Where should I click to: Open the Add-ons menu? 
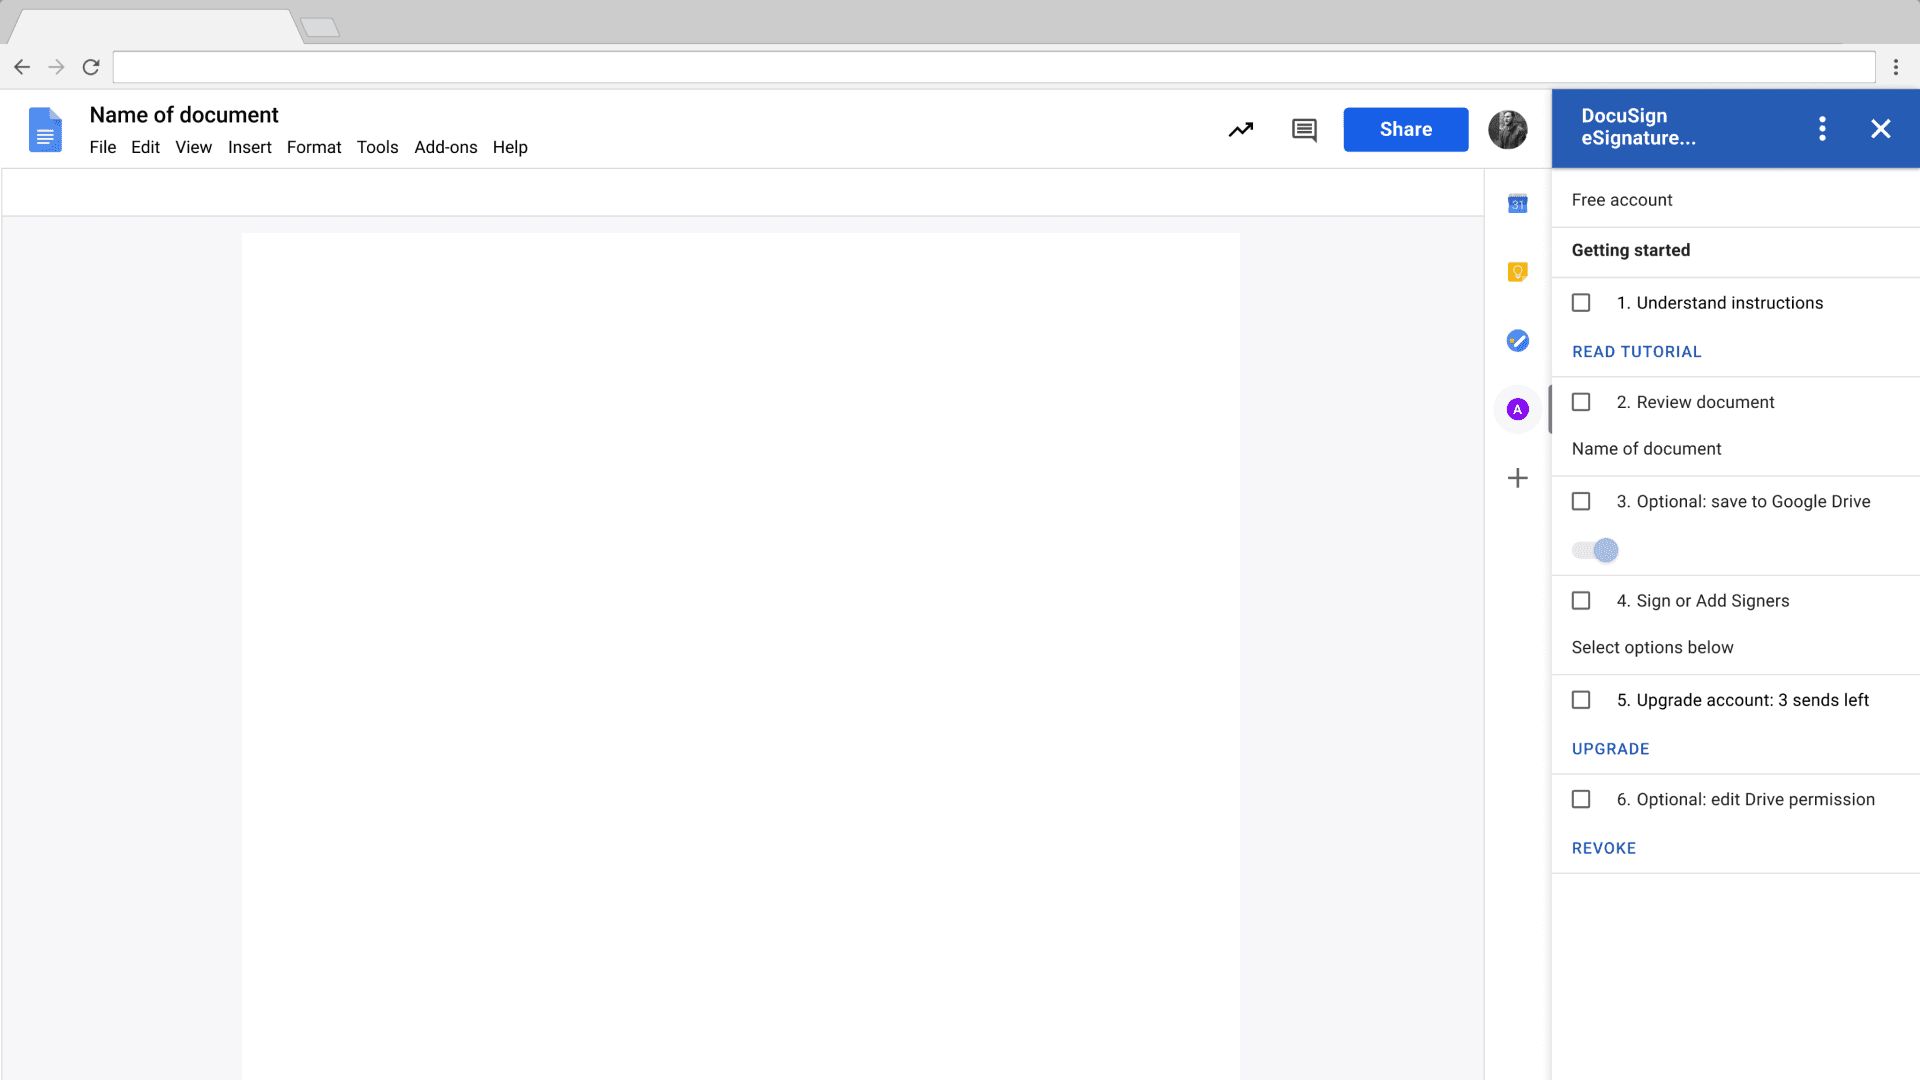click(x=445, y=147)
